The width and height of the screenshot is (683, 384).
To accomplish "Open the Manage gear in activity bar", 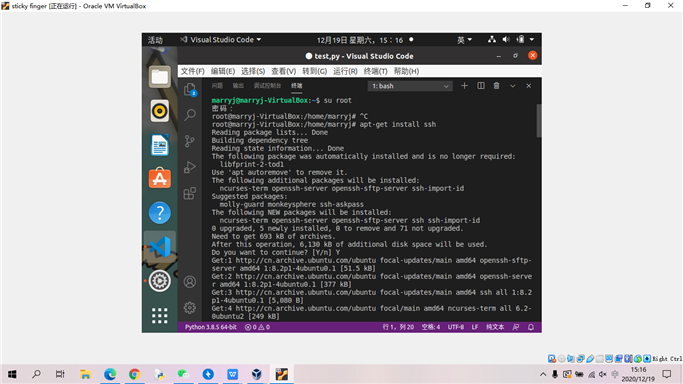I will click(190, 308).
